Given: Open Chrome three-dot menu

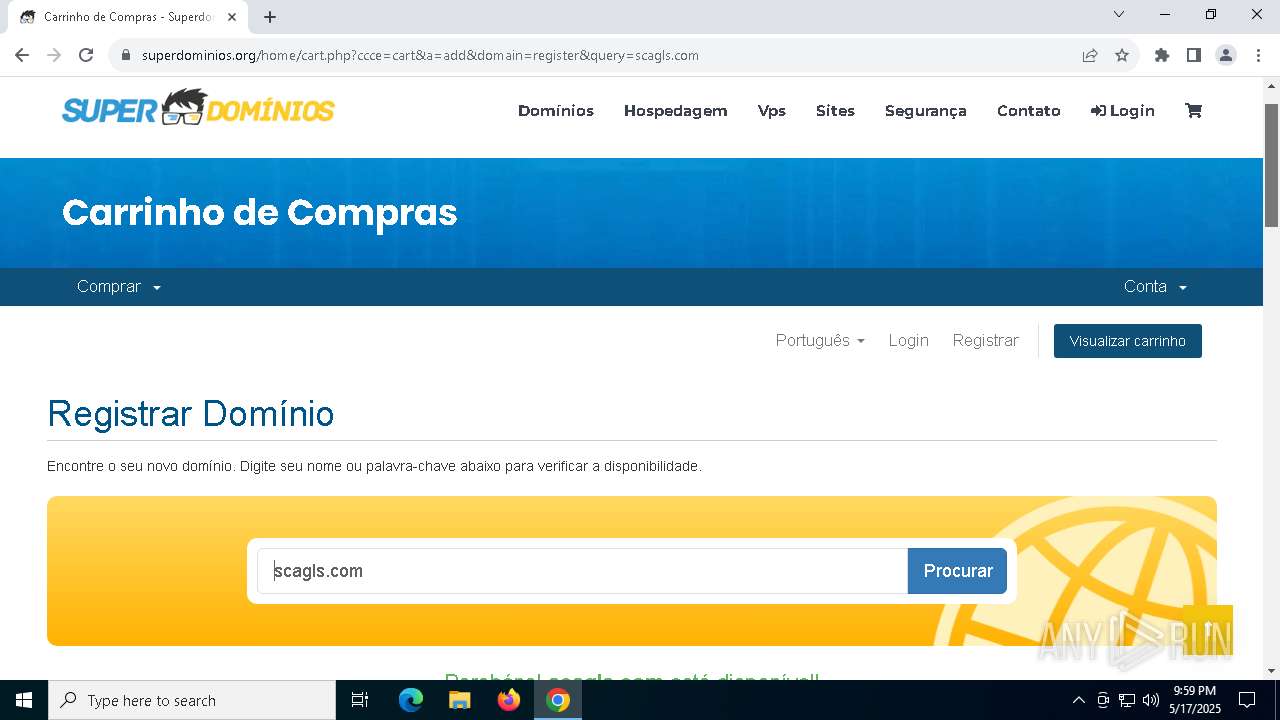Looking at the screenshot, I should tap(1258, 55).
